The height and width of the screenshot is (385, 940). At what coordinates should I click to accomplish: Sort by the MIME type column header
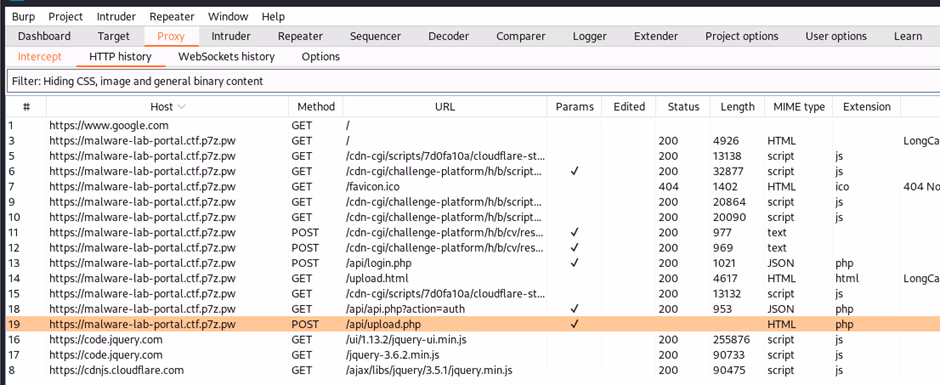(x=799, y=107)
